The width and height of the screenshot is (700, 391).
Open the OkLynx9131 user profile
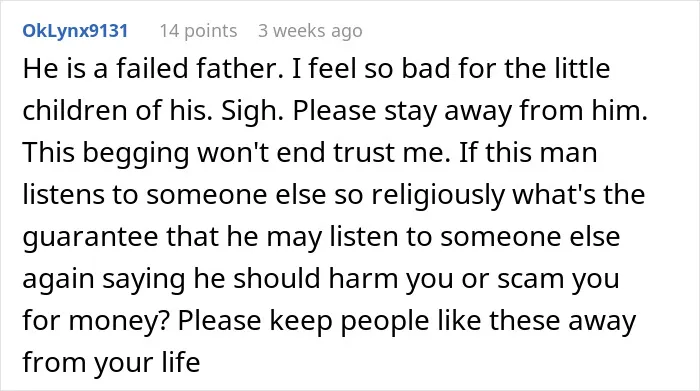tap(75, 31)
